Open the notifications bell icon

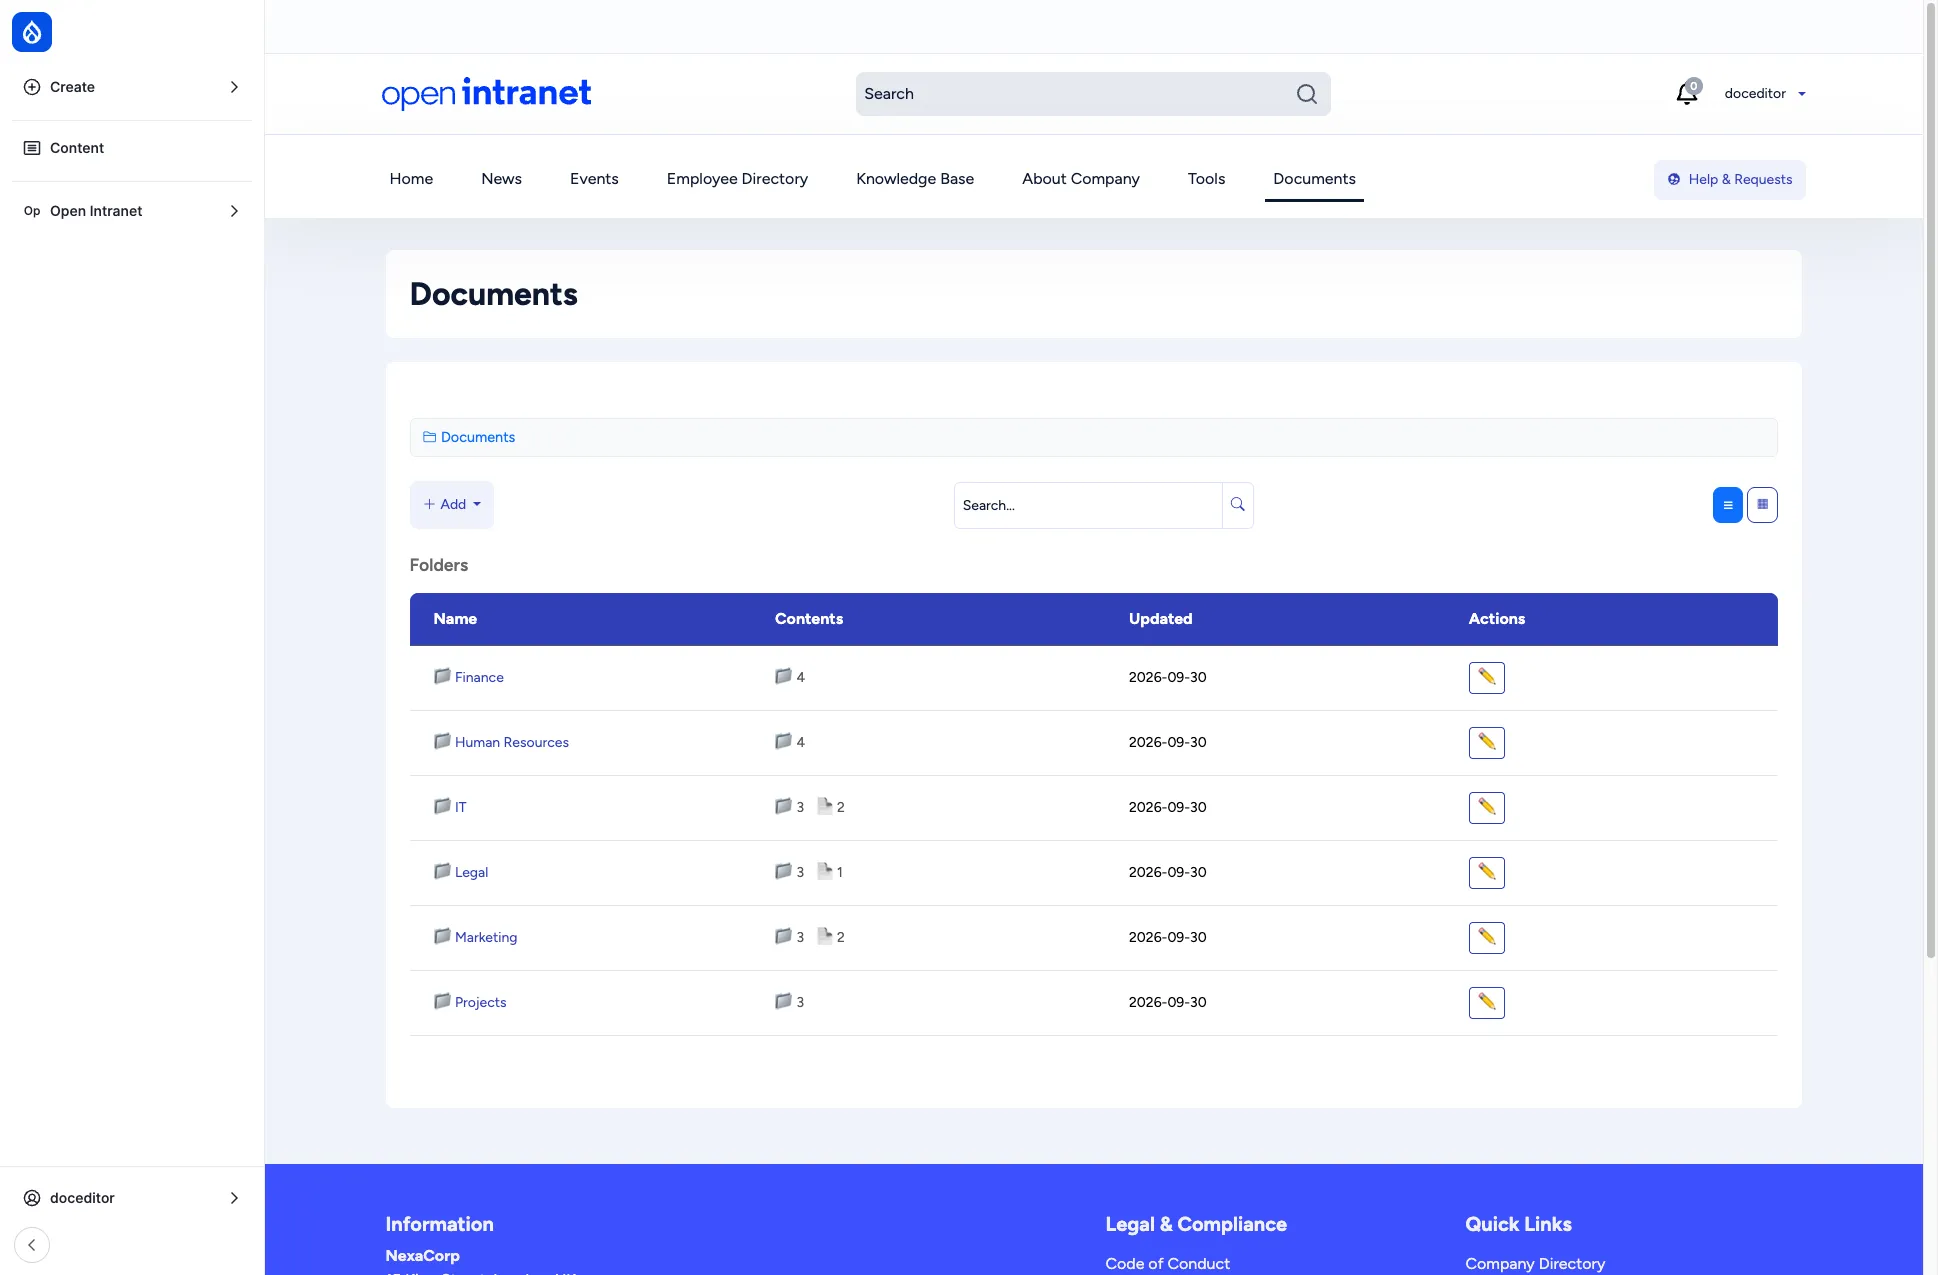(x=1687, y=93)
